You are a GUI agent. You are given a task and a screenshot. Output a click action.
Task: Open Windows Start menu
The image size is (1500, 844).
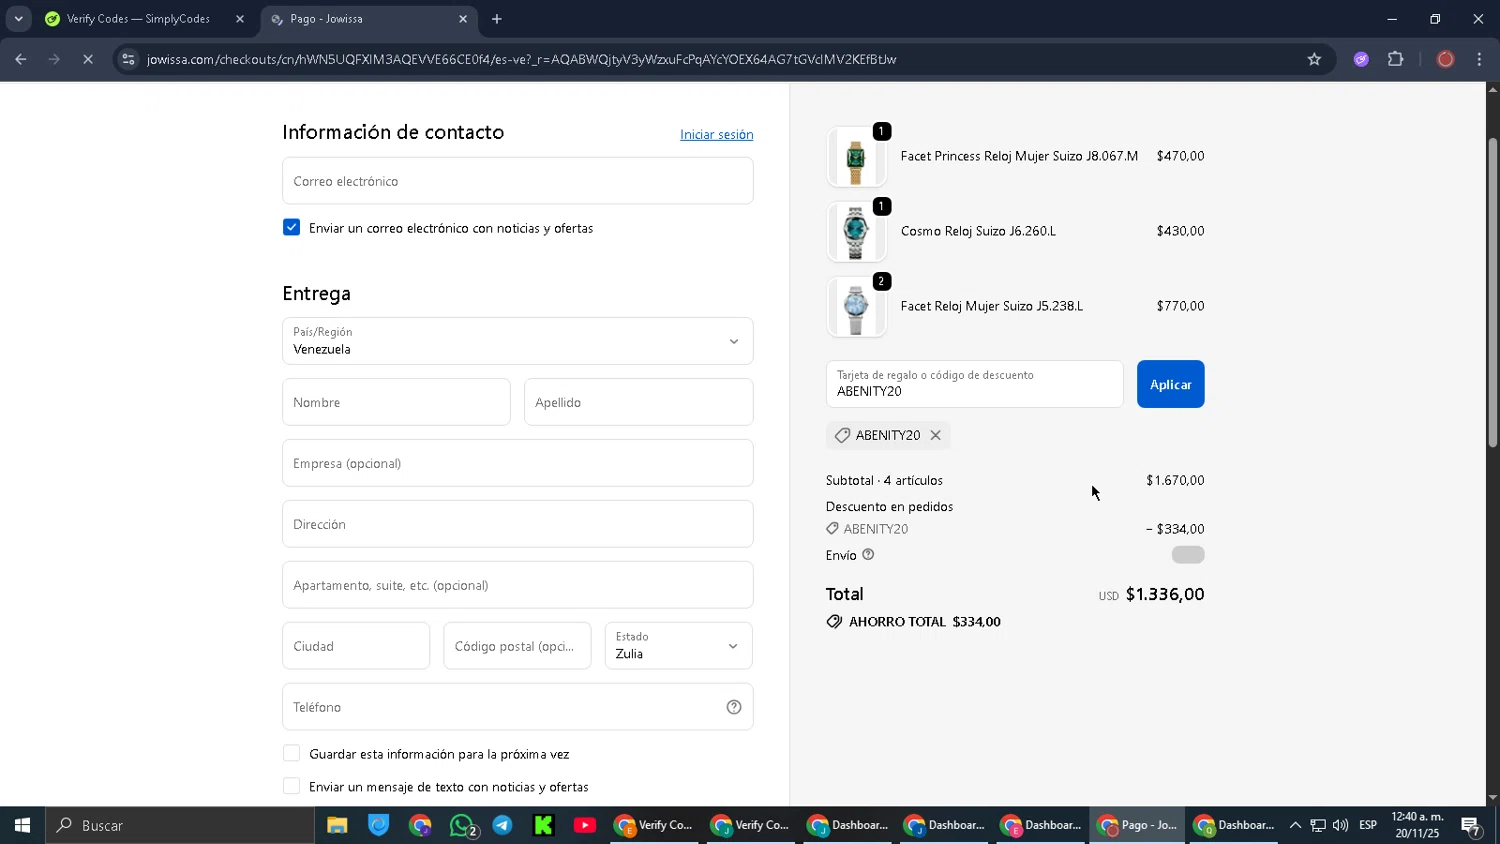(x=22, y=825)
